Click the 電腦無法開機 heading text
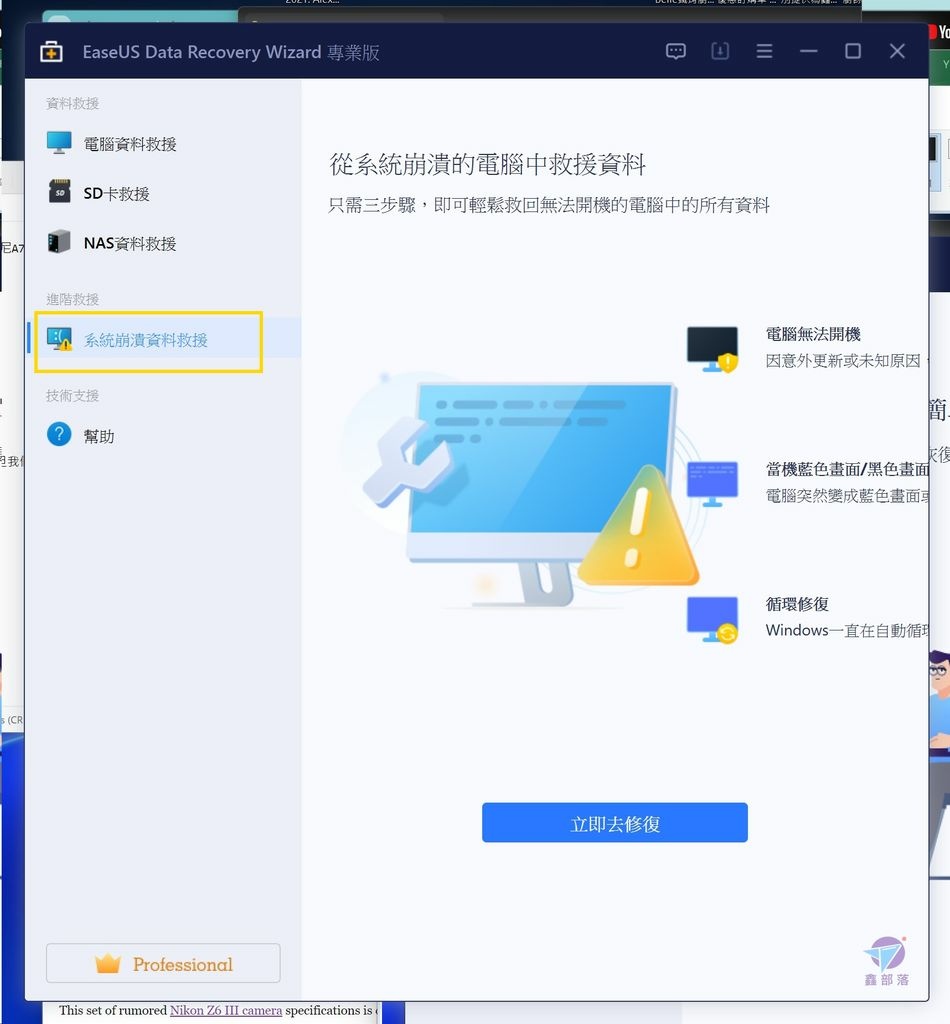The height and width of the screenshot is (1024, 950). point(813,334)
